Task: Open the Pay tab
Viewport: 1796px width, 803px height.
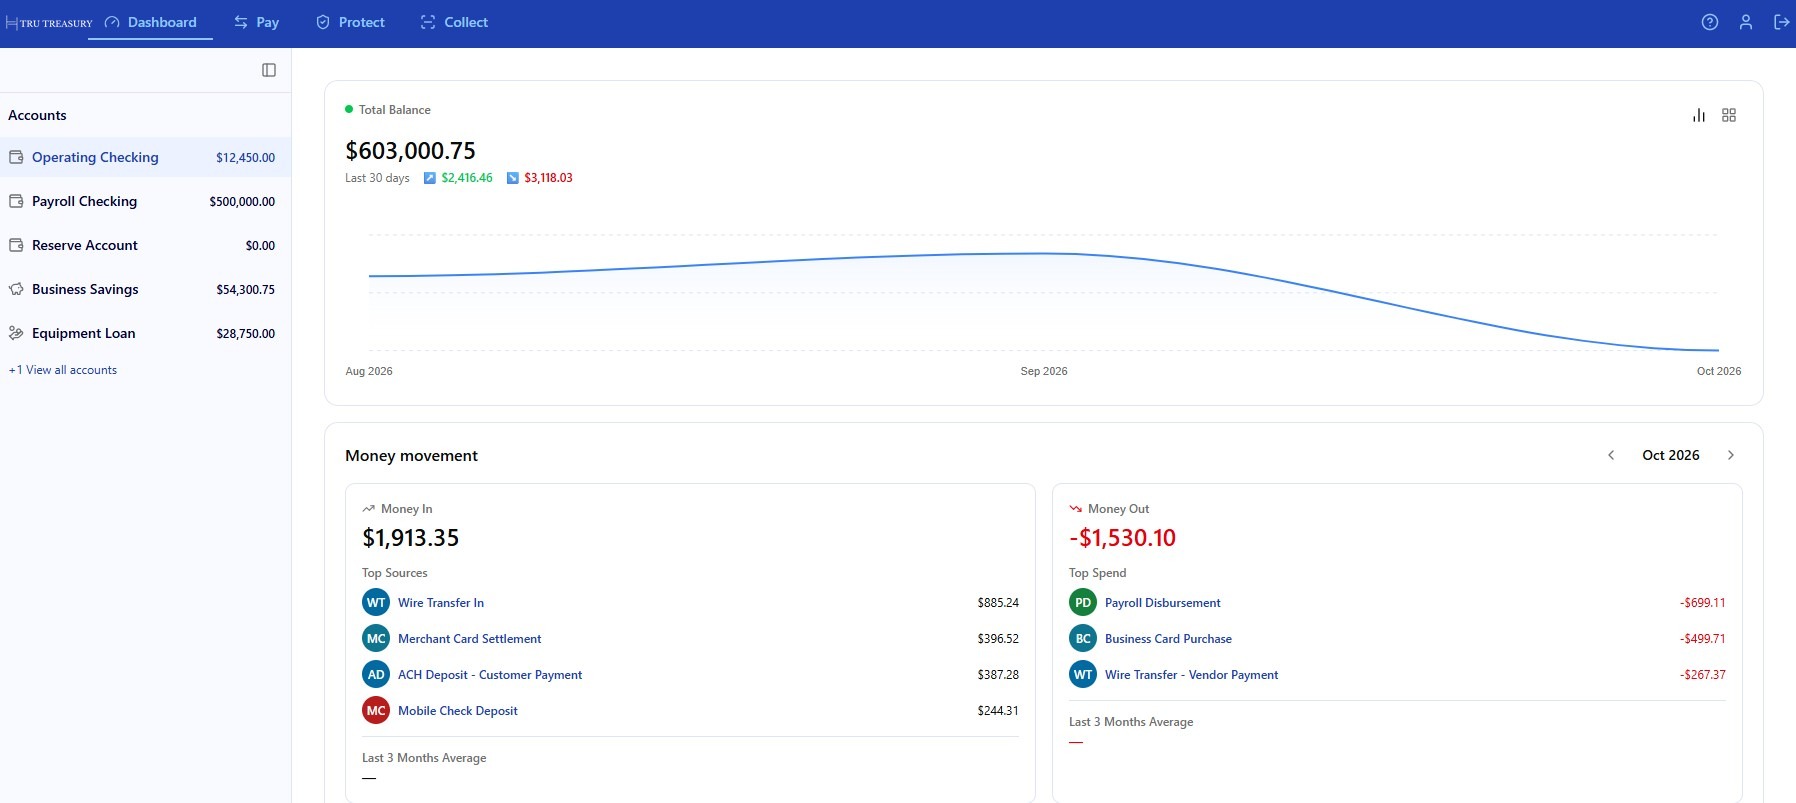Action: [x=257, y=22]
